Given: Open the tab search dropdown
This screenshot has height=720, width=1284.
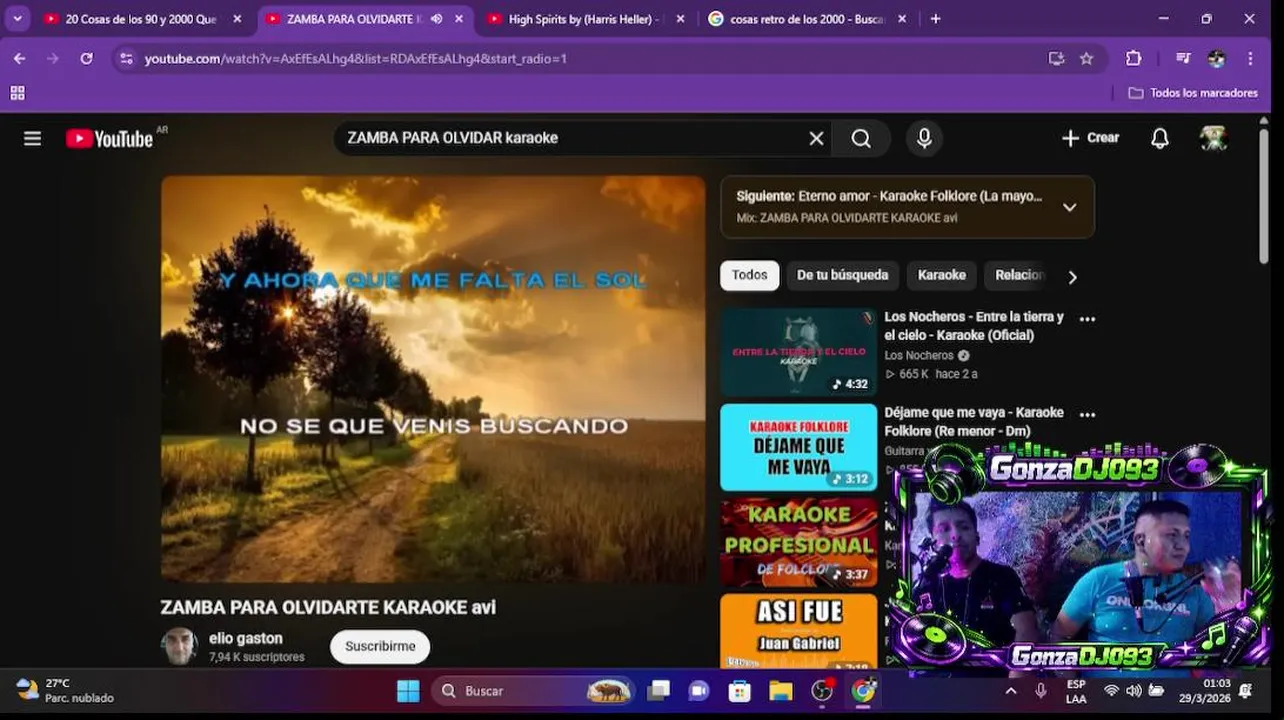Looking at the screenshot, I should pyautogui.click(x=17, y=19).
